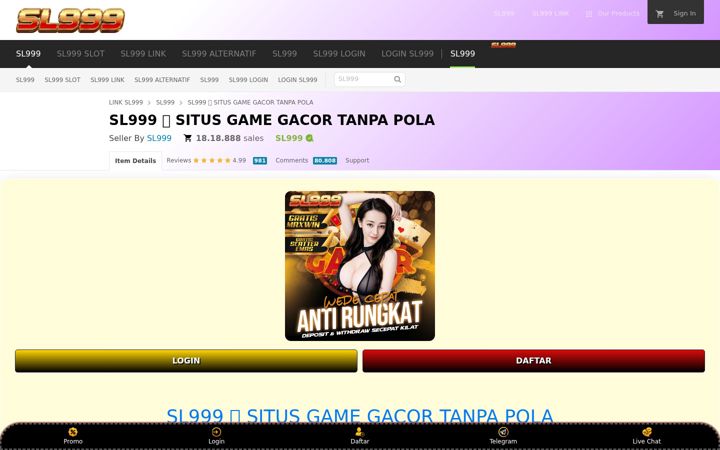Screen dimensions: 720x450
Task: Click the green-underlined SL999 item in the dark nav bar
Action: tap(462, 54)
